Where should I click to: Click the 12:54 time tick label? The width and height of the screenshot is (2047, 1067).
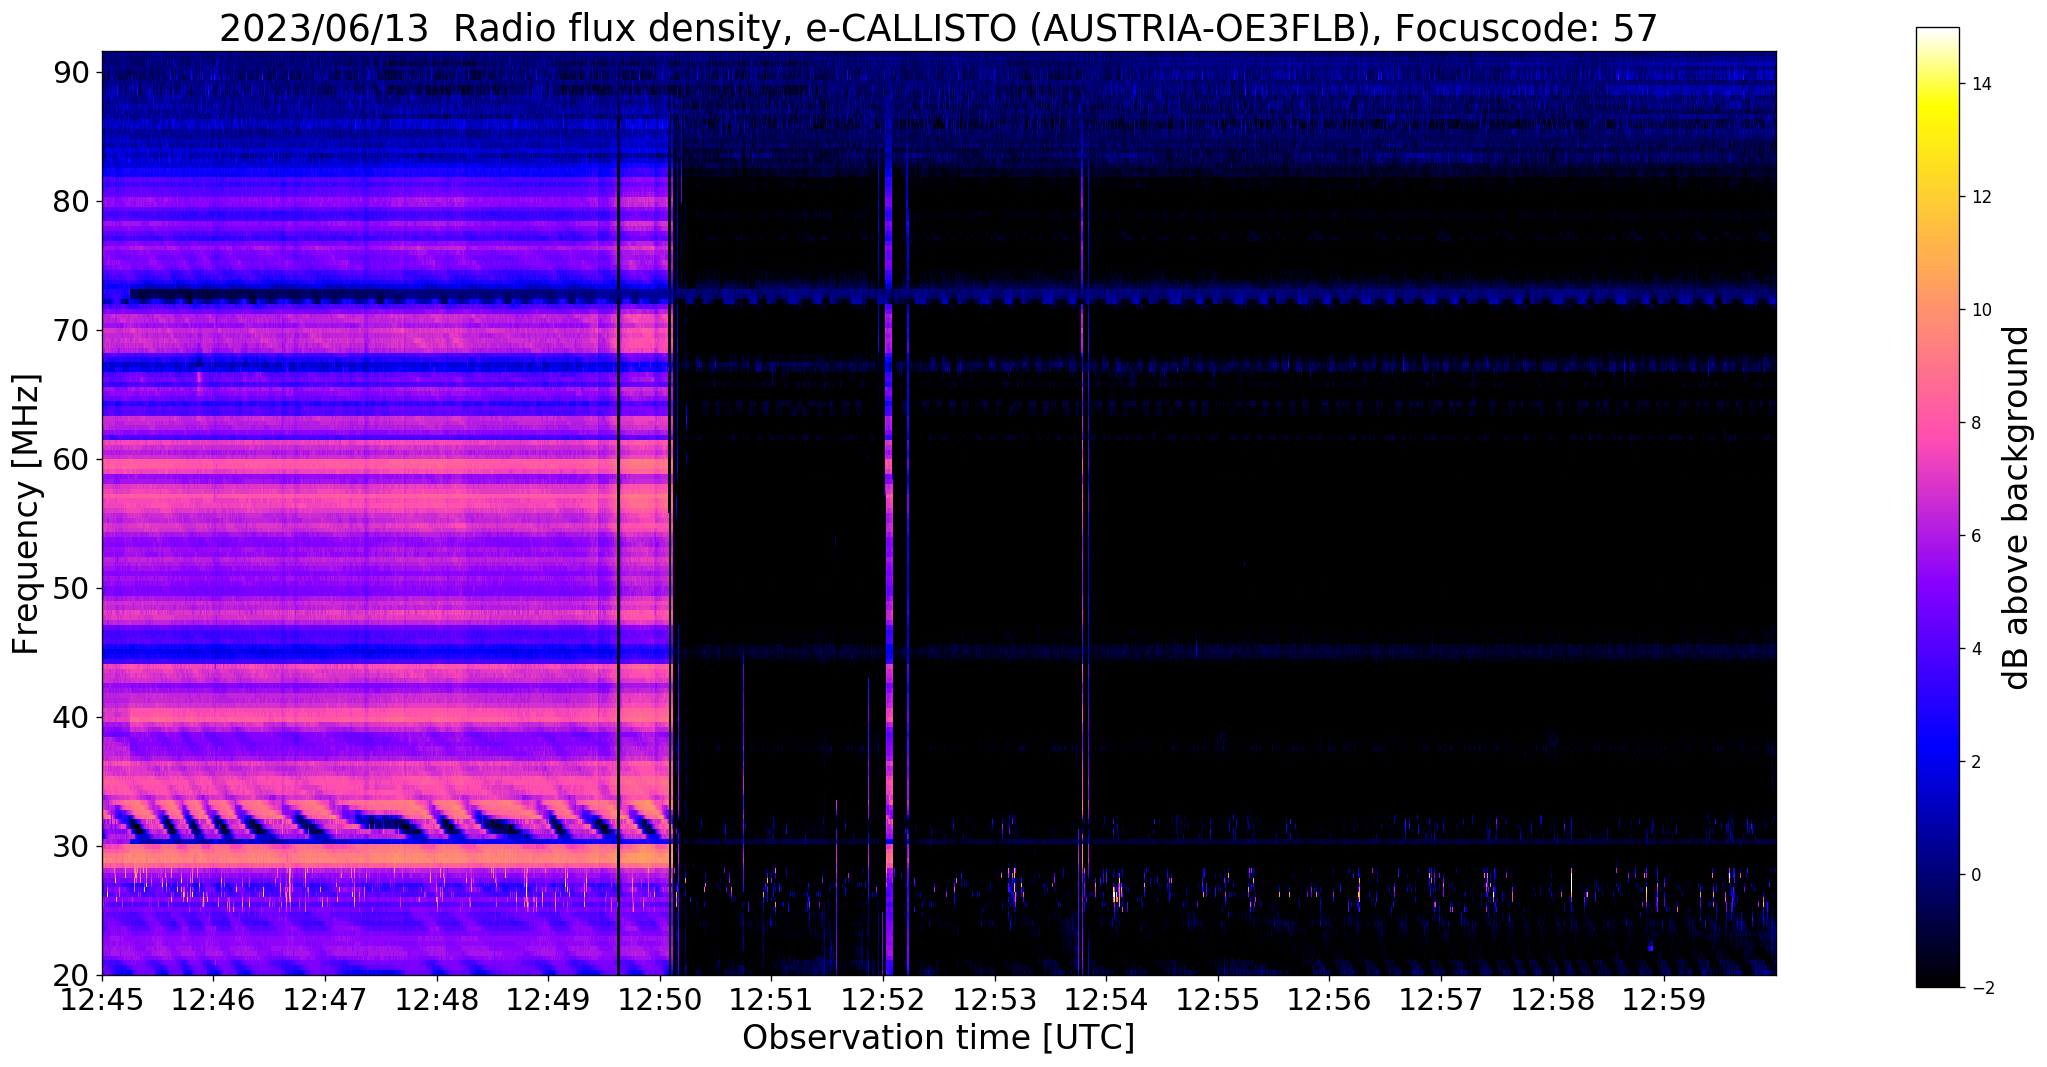1106,999
